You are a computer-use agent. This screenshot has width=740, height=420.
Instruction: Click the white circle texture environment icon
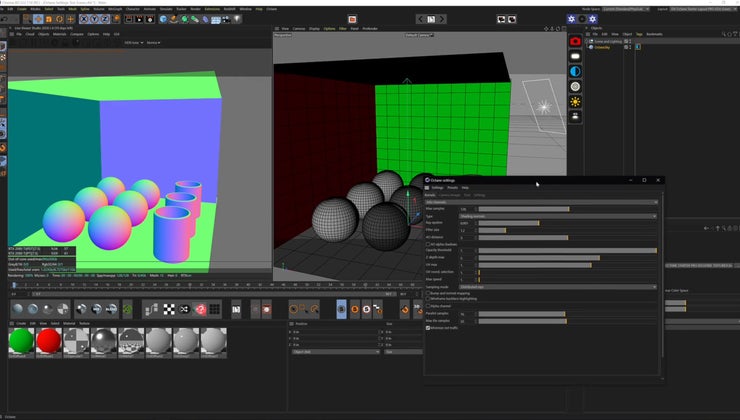[x=575, y=86]
